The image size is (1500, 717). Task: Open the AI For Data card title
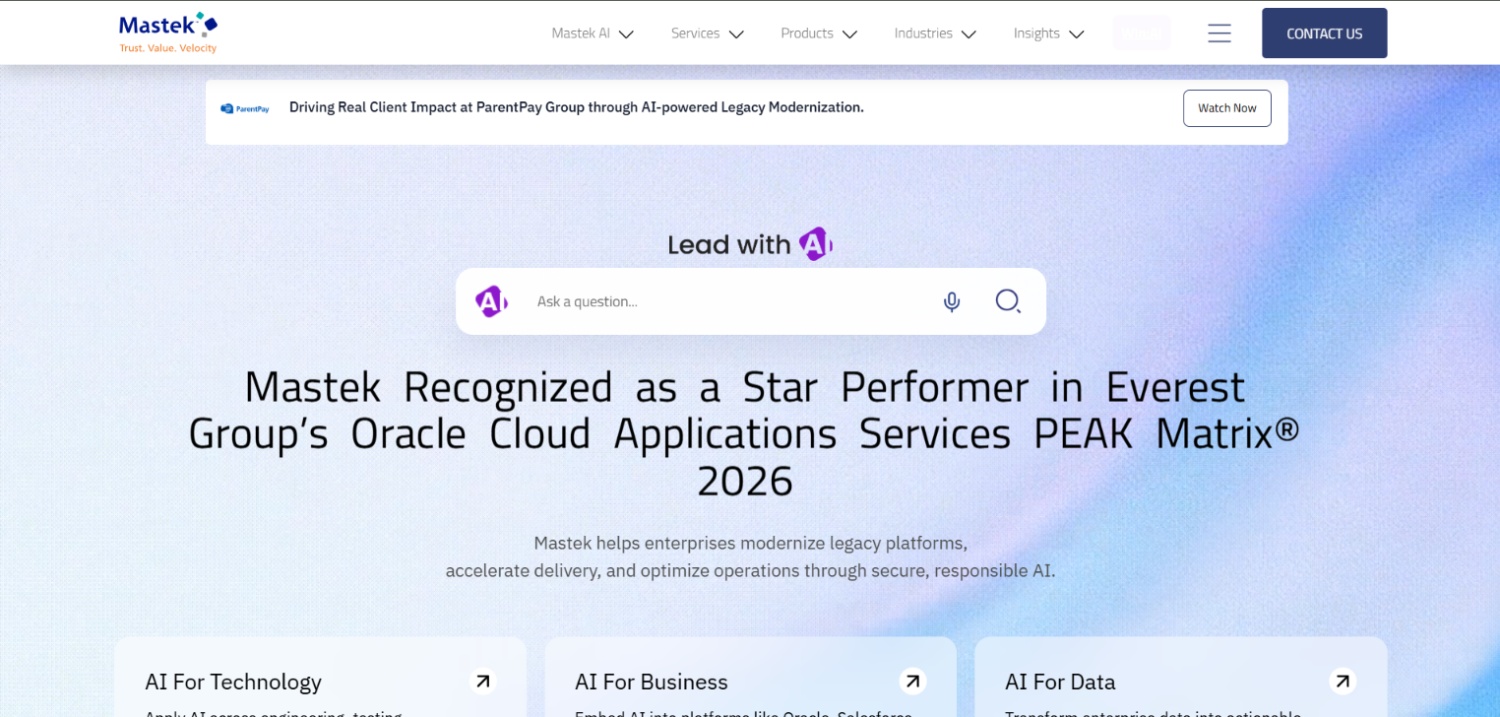(x=1060, y=682)
